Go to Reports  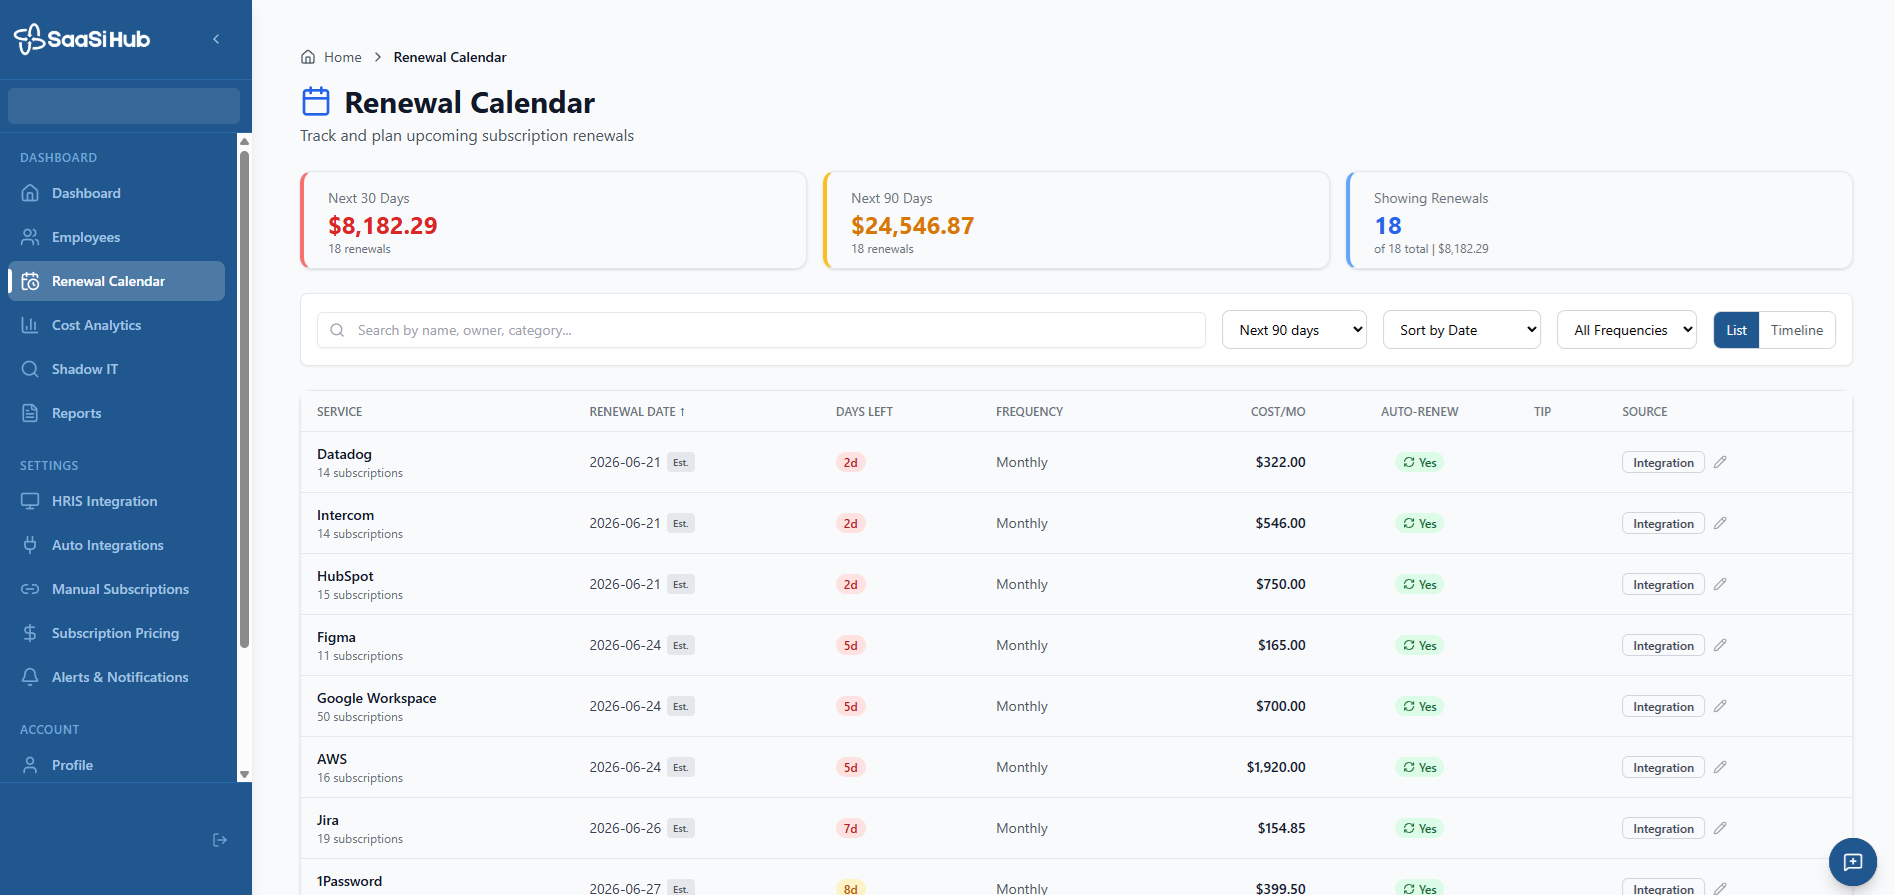116,413
